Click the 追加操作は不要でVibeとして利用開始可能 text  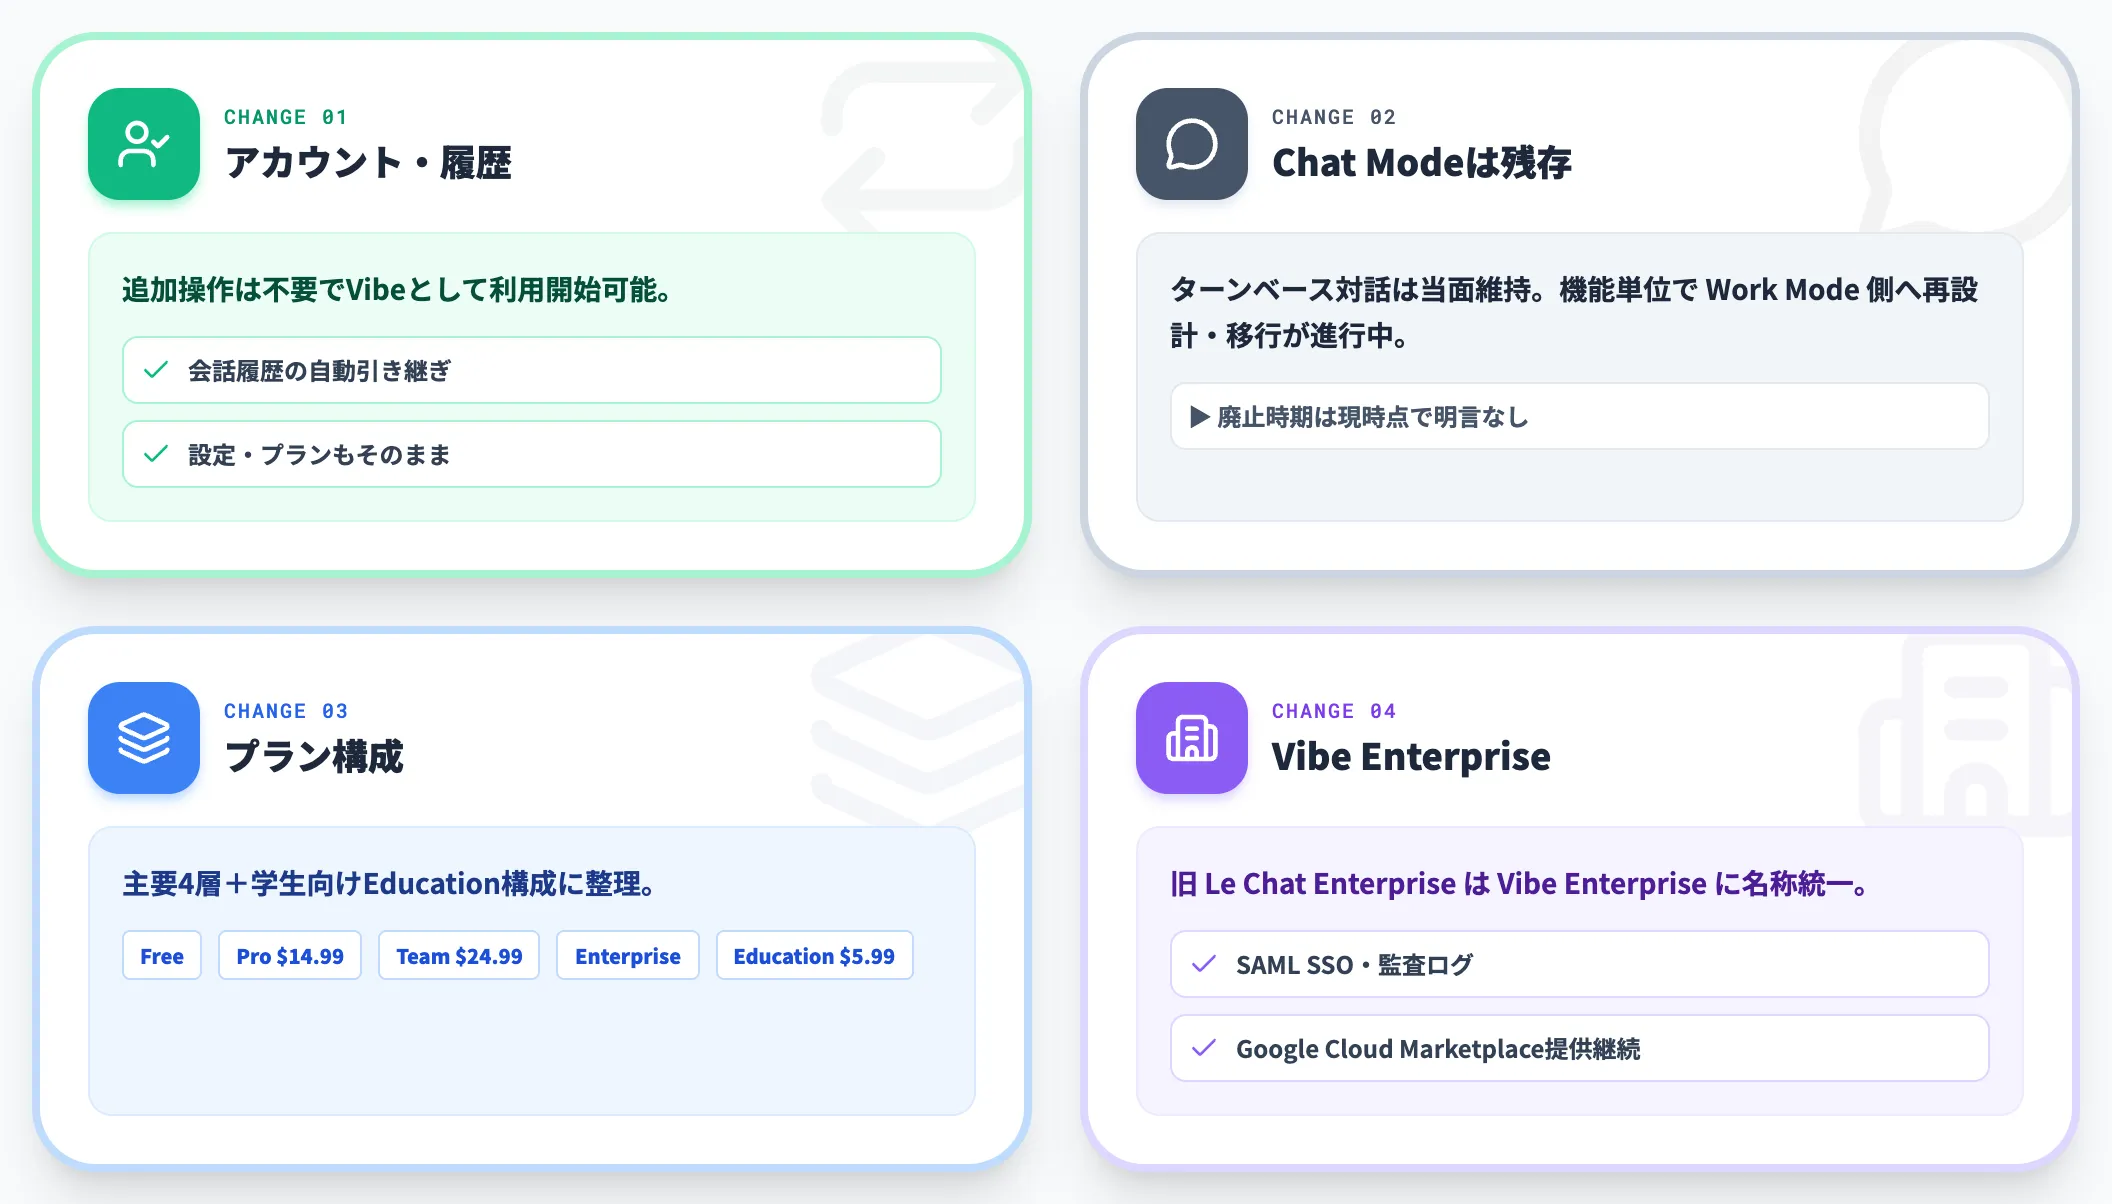coord(397,290)
